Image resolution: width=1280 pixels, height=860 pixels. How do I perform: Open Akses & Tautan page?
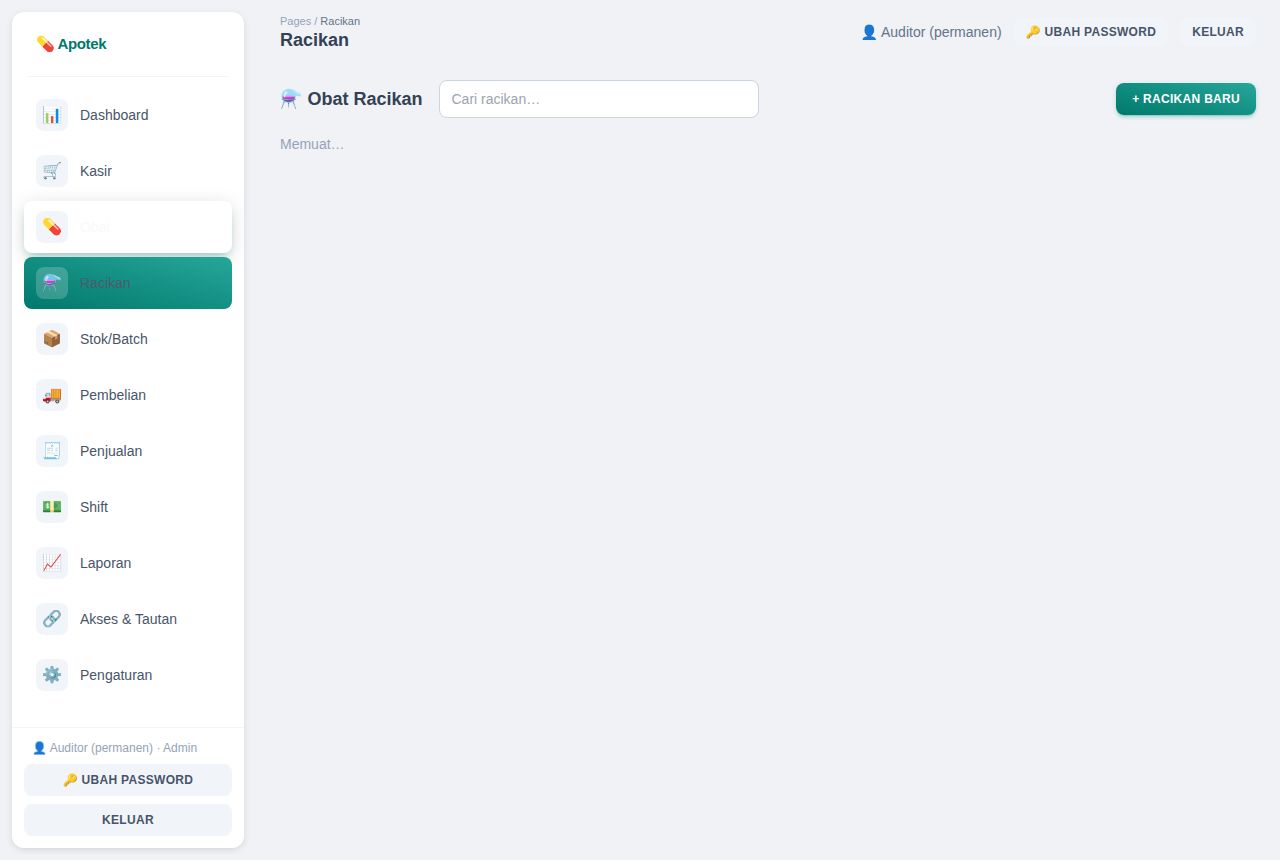click(128, 619)
